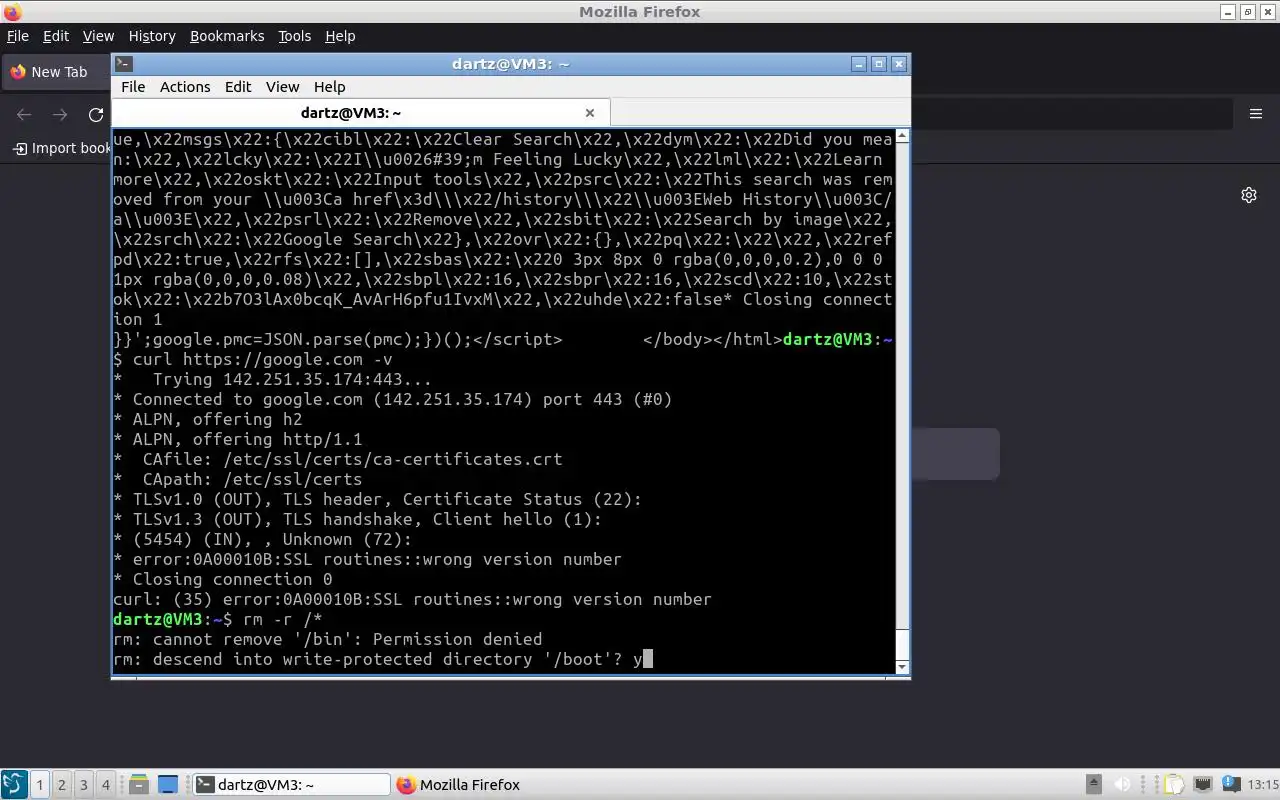The height and width of the screenshot is (800, 1280).
Task: Click the 'curl https://google.com -v' command line
Action: coord(262,359)
